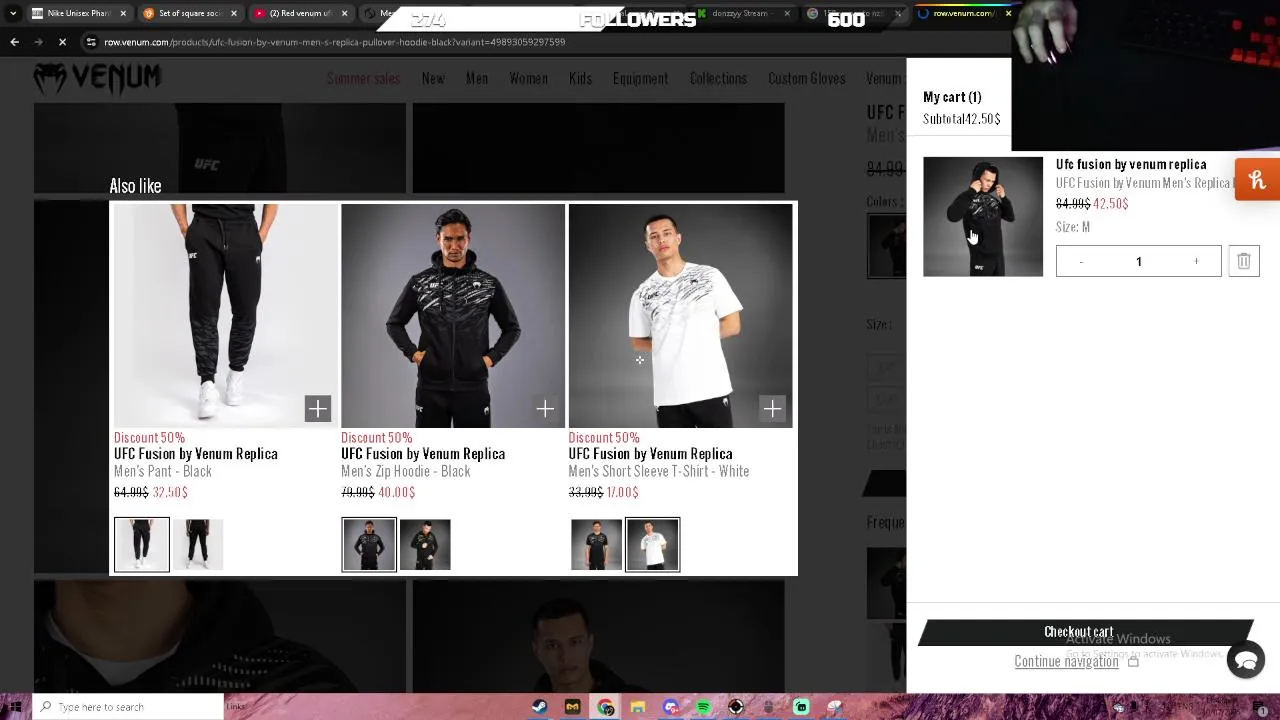Open Ufc fusion by venum replica cart title

(1131, 164)
